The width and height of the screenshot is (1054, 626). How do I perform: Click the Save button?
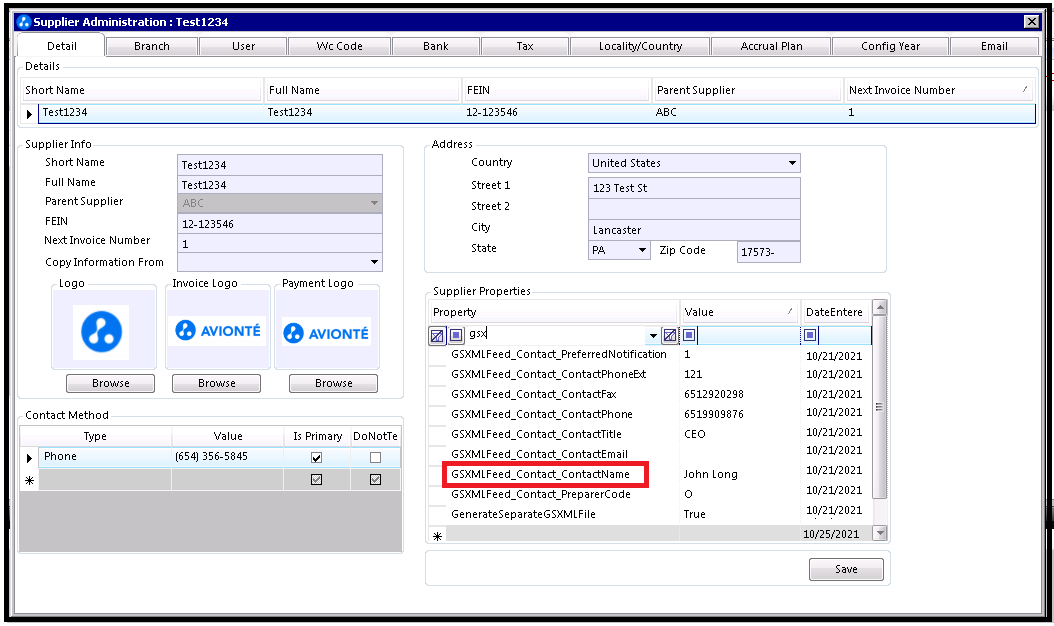(x=846, y=569)
